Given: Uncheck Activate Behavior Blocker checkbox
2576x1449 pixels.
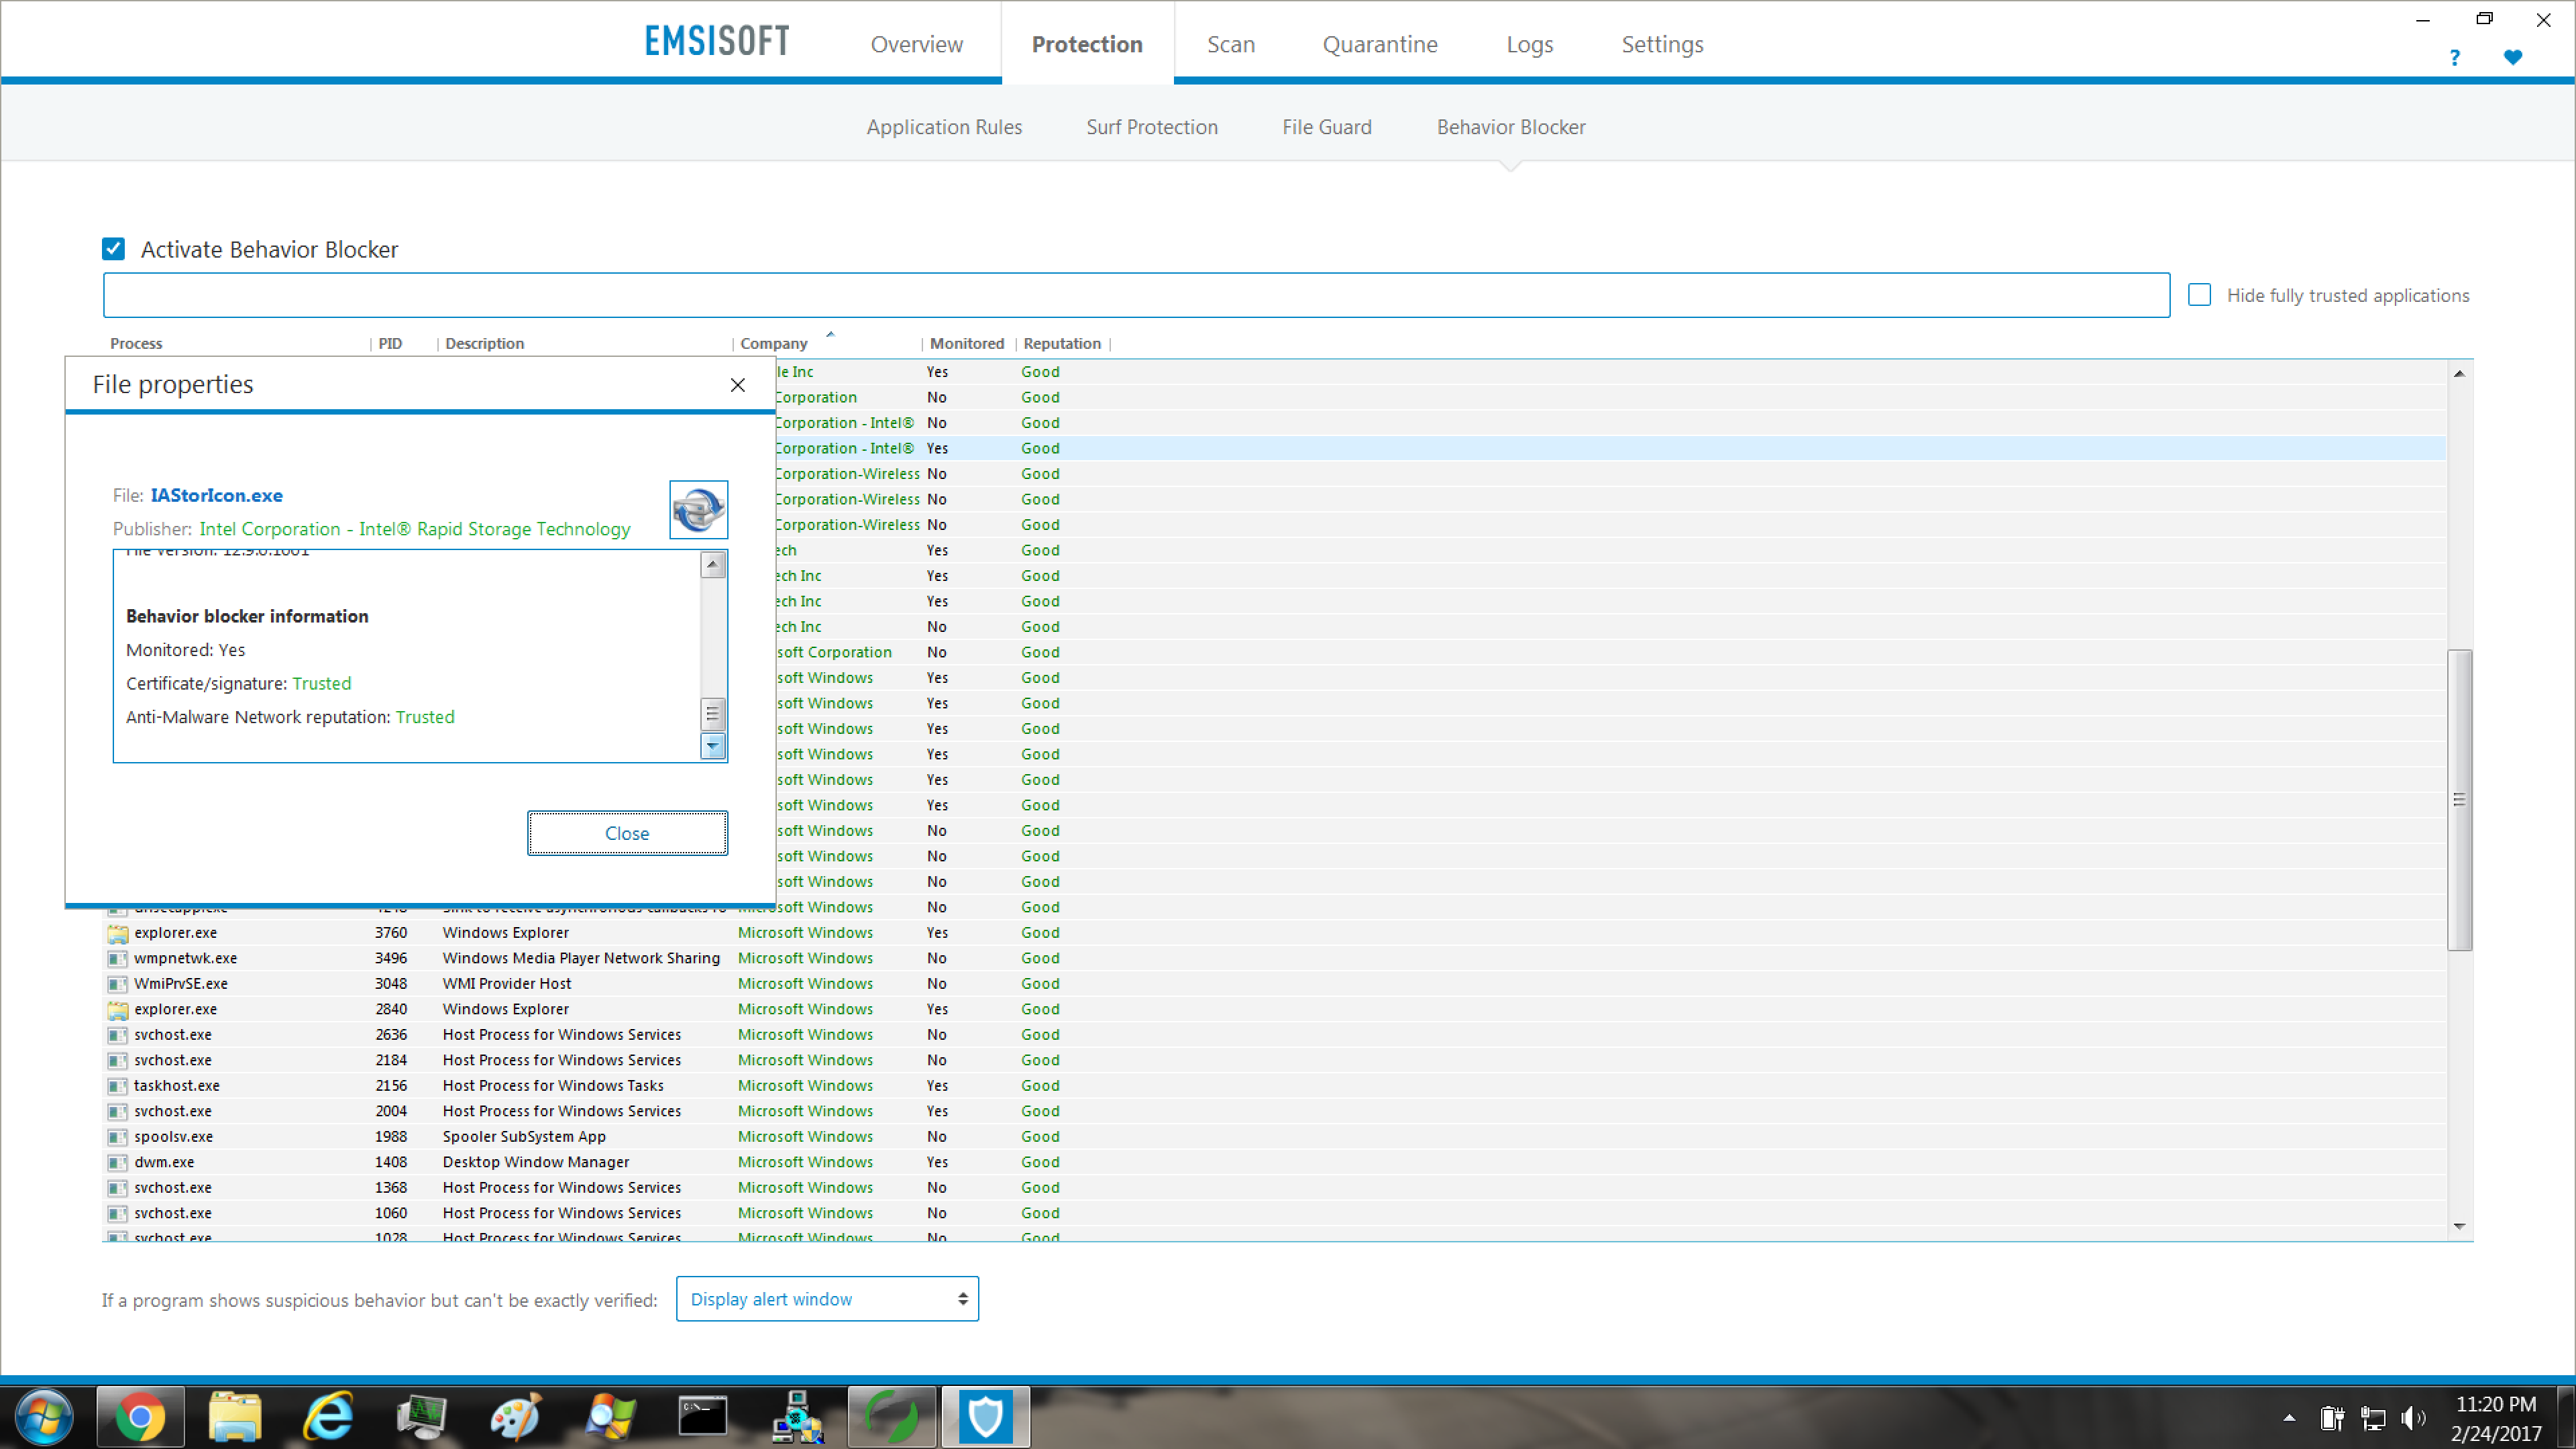Looking at the screenshot, I should 114,249.
